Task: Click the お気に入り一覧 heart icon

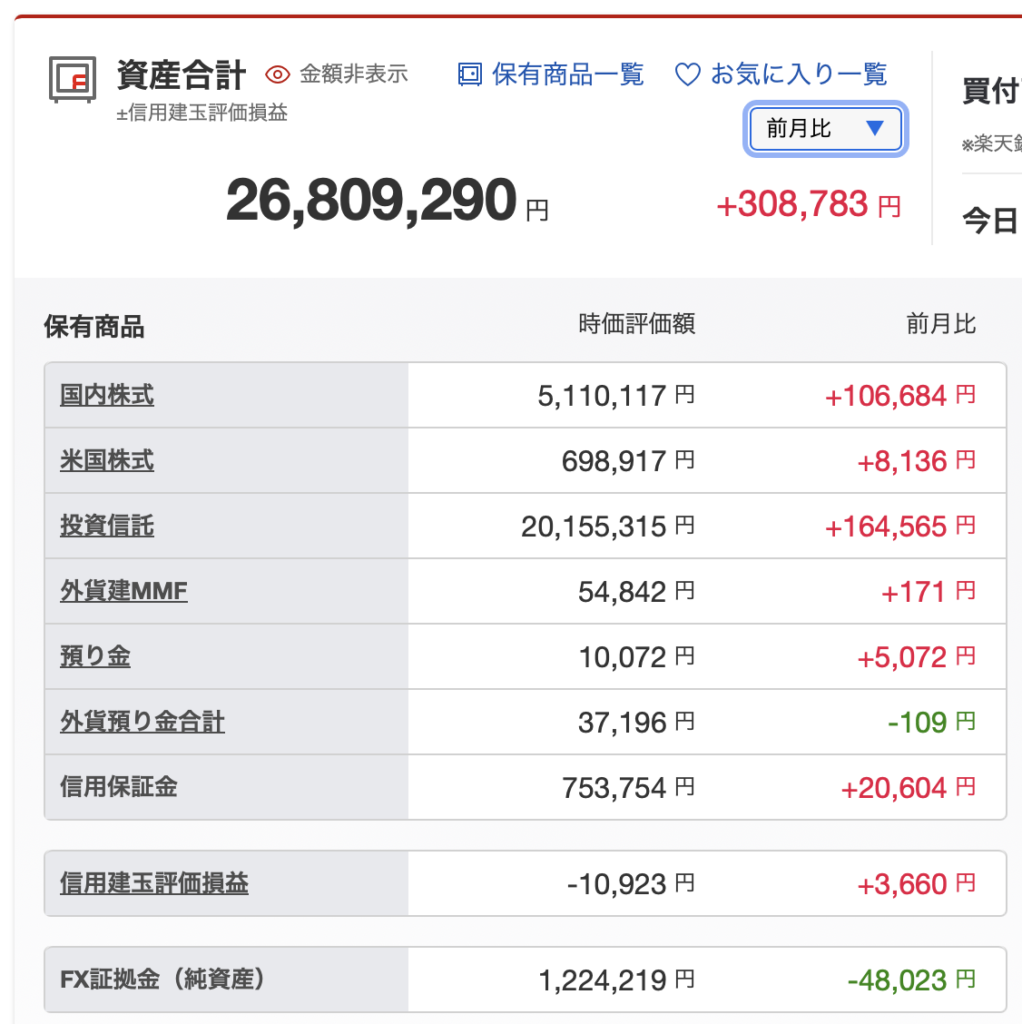Action: (x=687, y=74)
